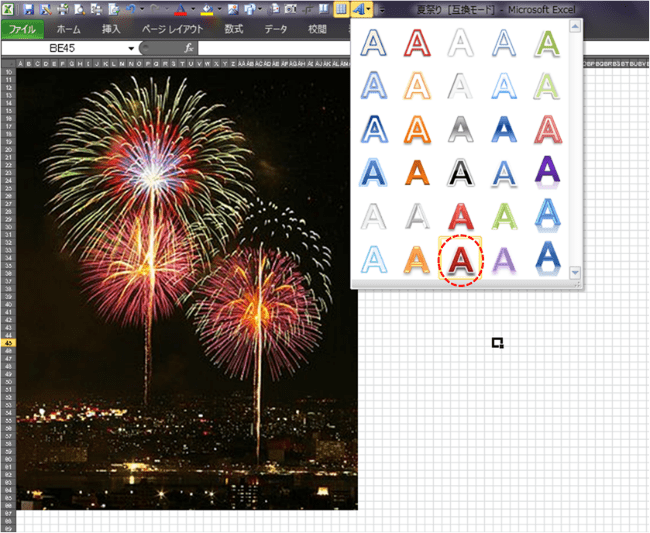
Task: Switch to the ページ レイアウト tab
Action: [172, 29]
